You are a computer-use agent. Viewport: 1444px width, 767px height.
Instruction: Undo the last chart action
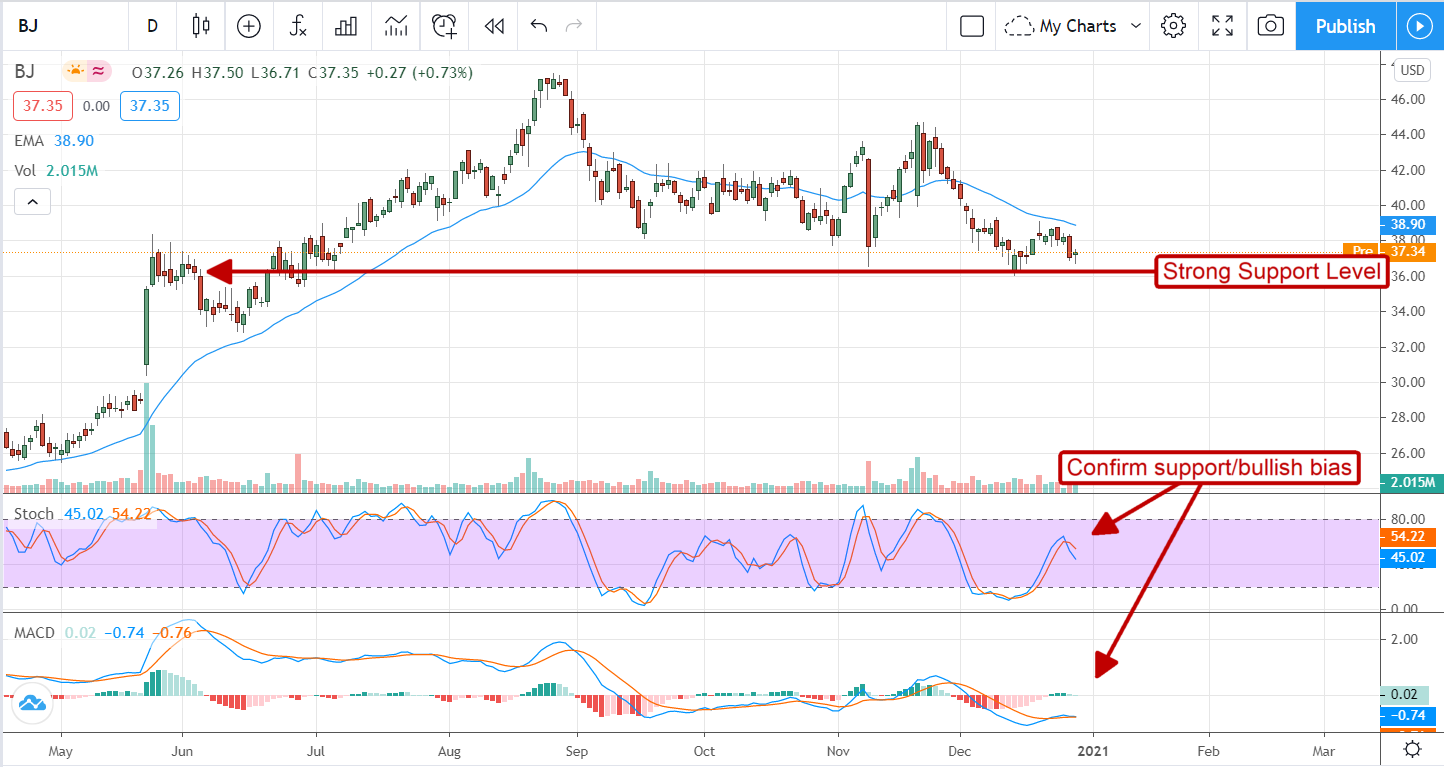(x=539, y=26)
